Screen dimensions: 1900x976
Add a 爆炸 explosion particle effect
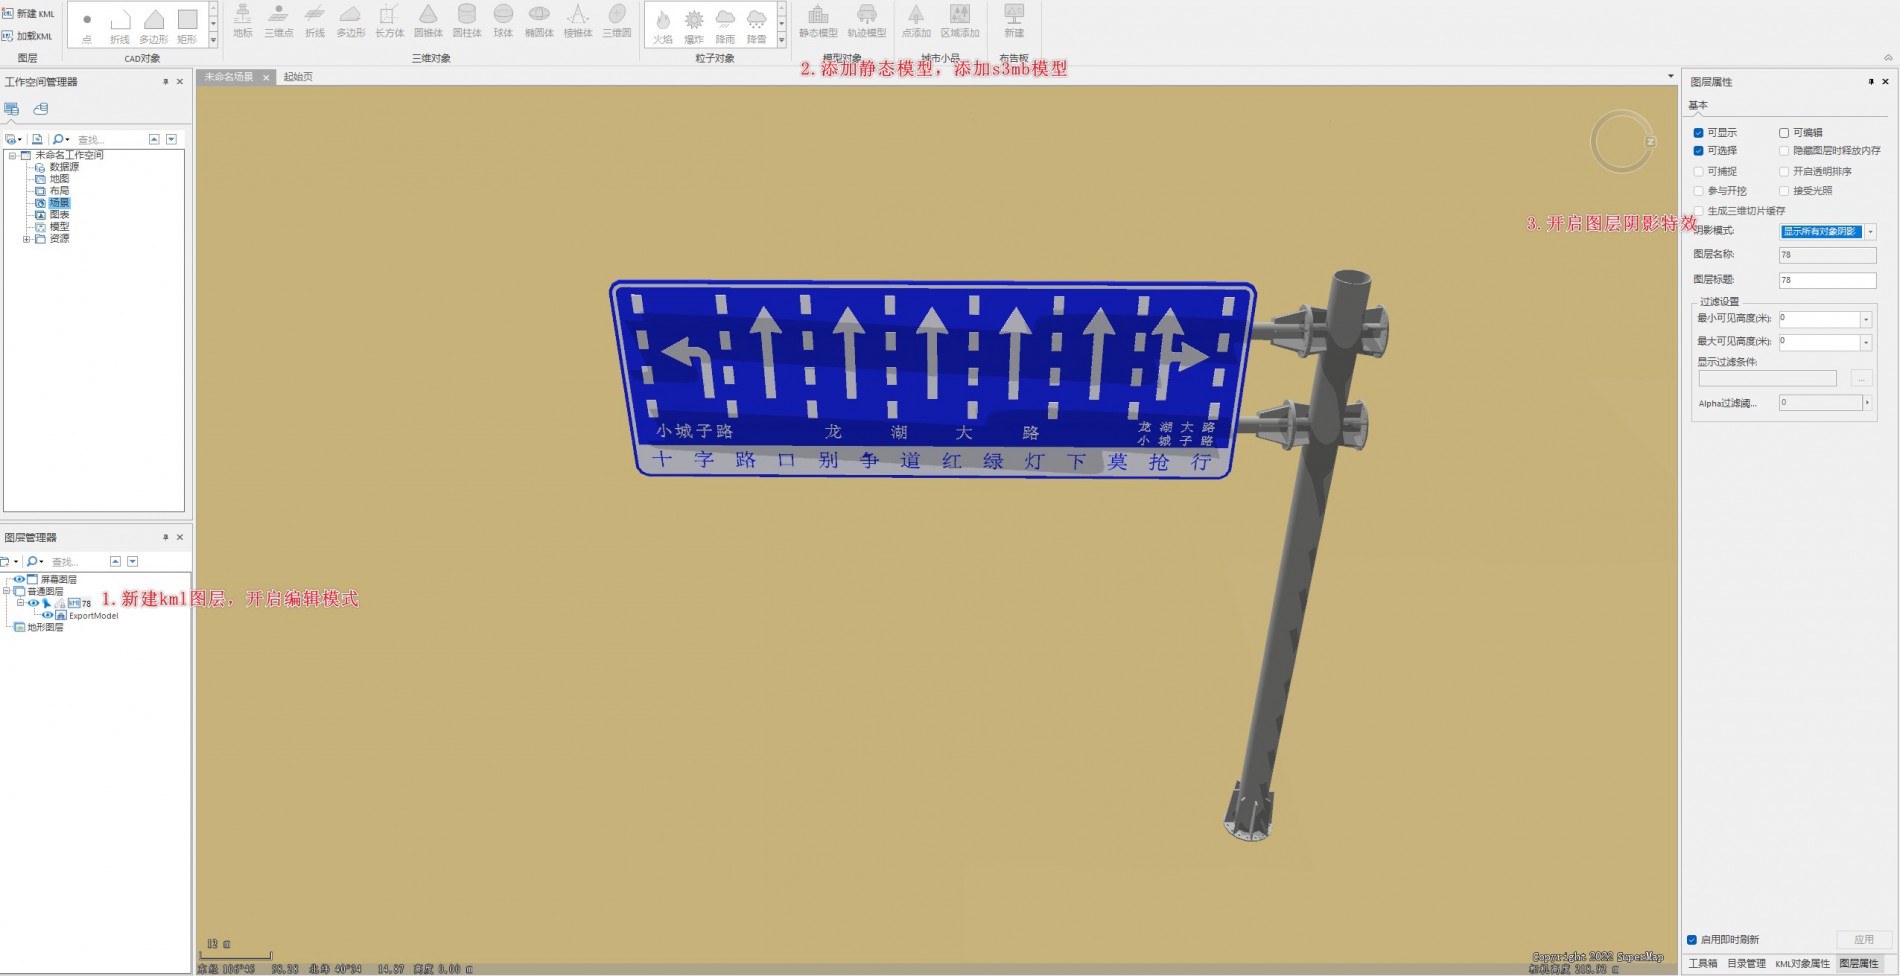coord(694,27)
